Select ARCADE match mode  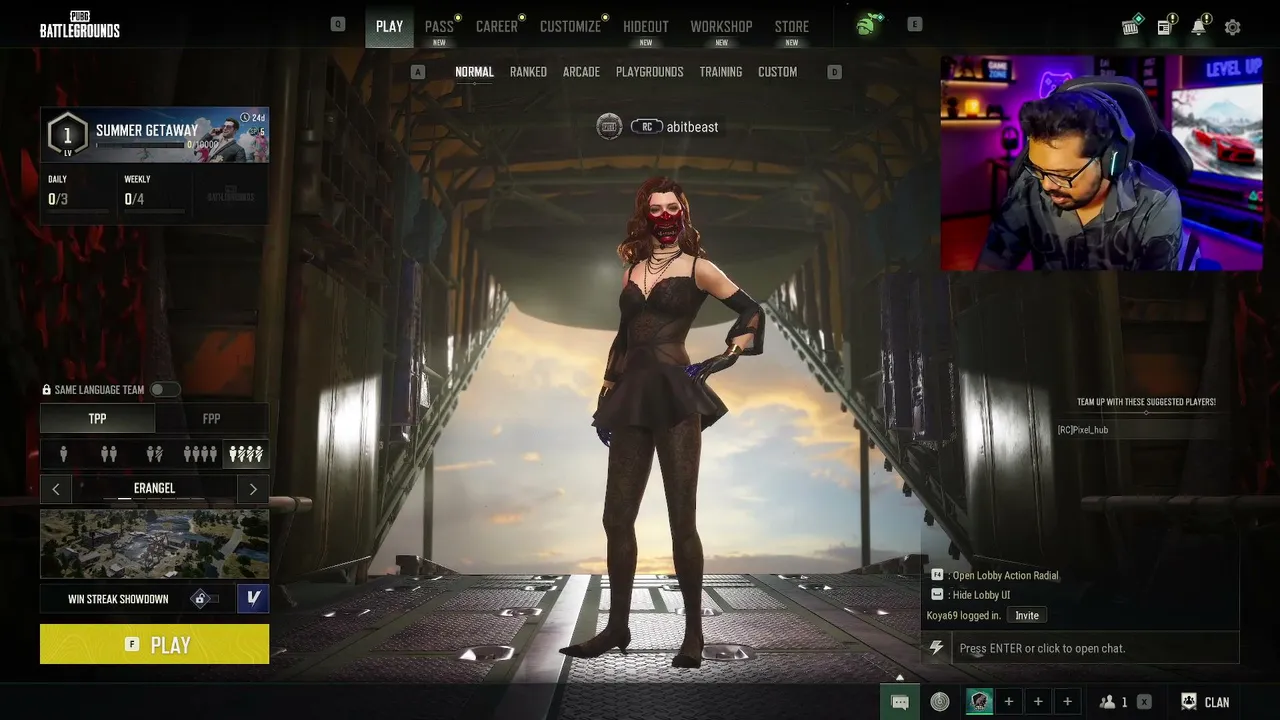tap(581, 72)
